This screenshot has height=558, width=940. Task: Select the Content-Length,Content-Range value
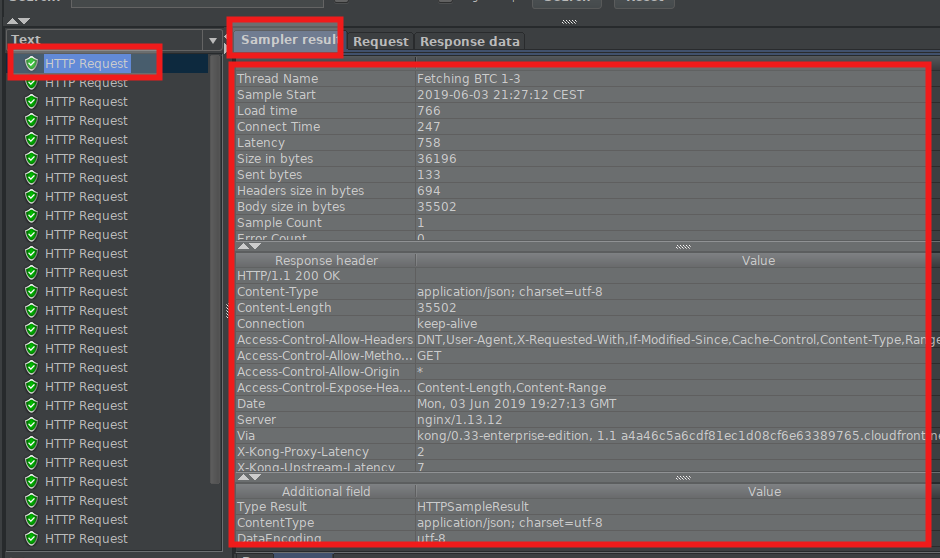[511, 388]
